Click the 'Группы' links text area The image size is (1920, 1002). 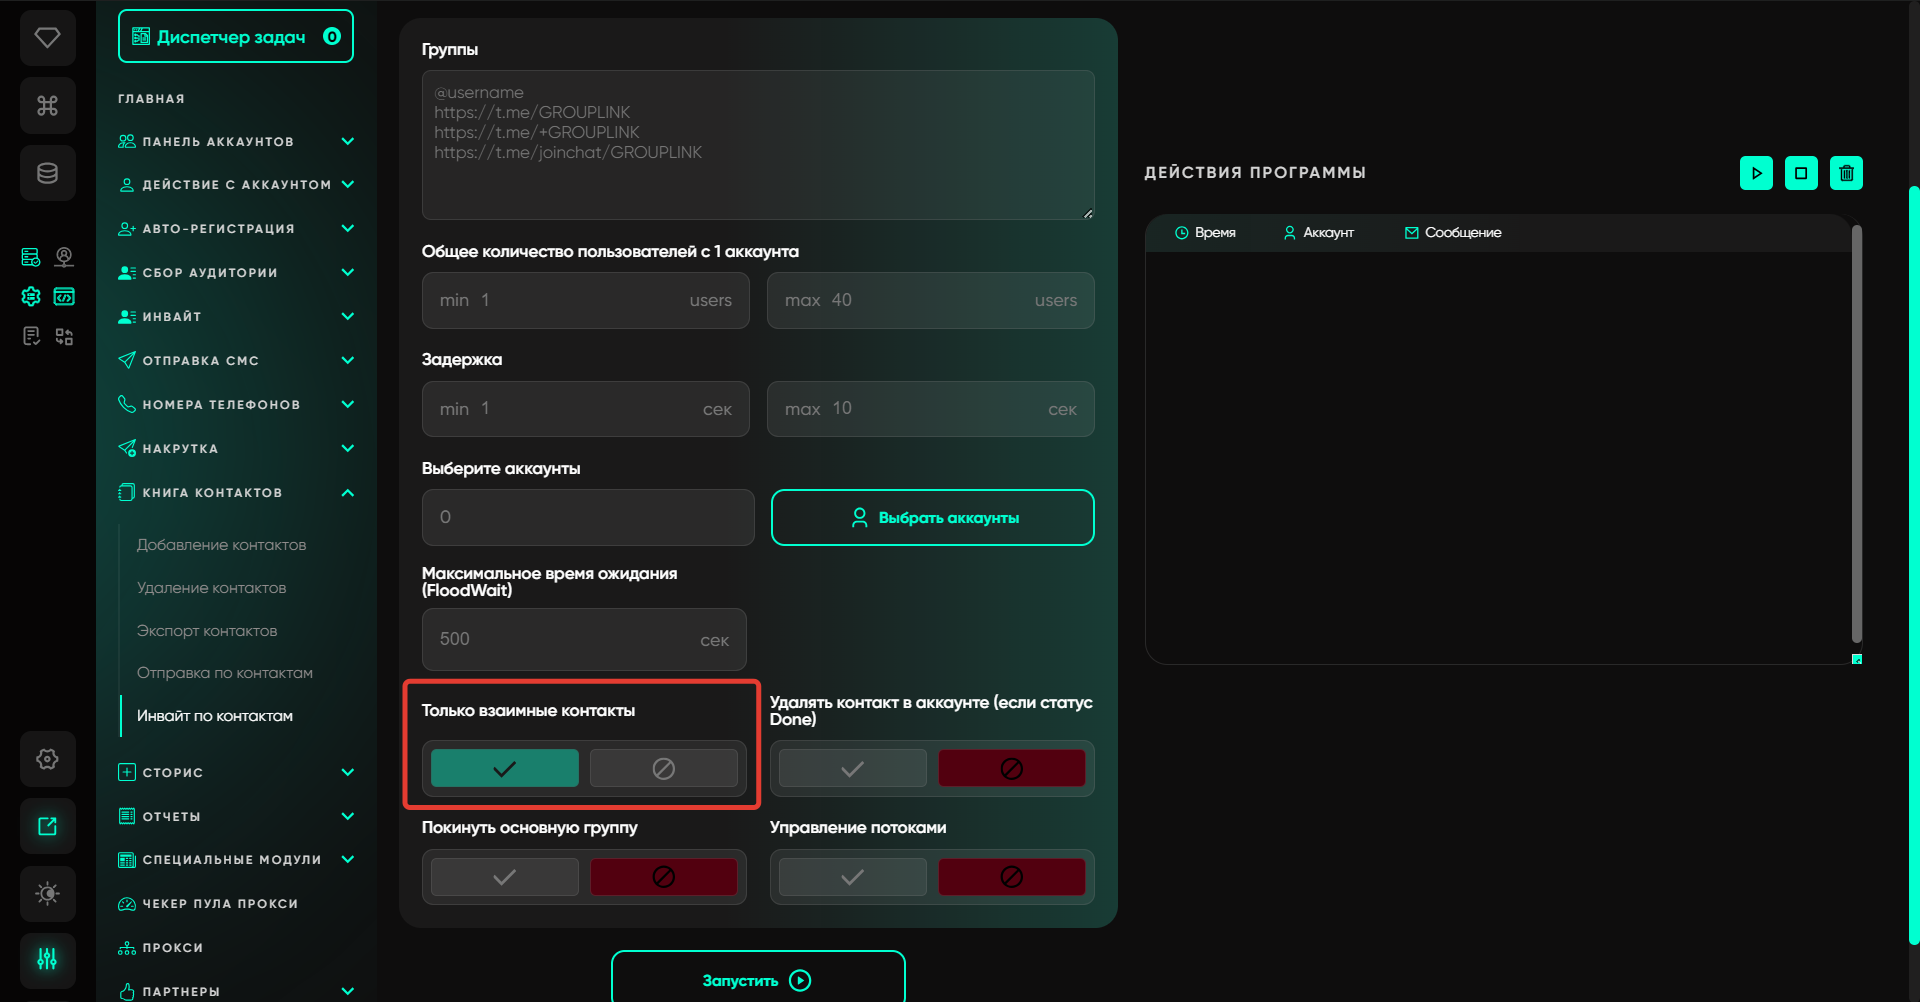(757, 145)
